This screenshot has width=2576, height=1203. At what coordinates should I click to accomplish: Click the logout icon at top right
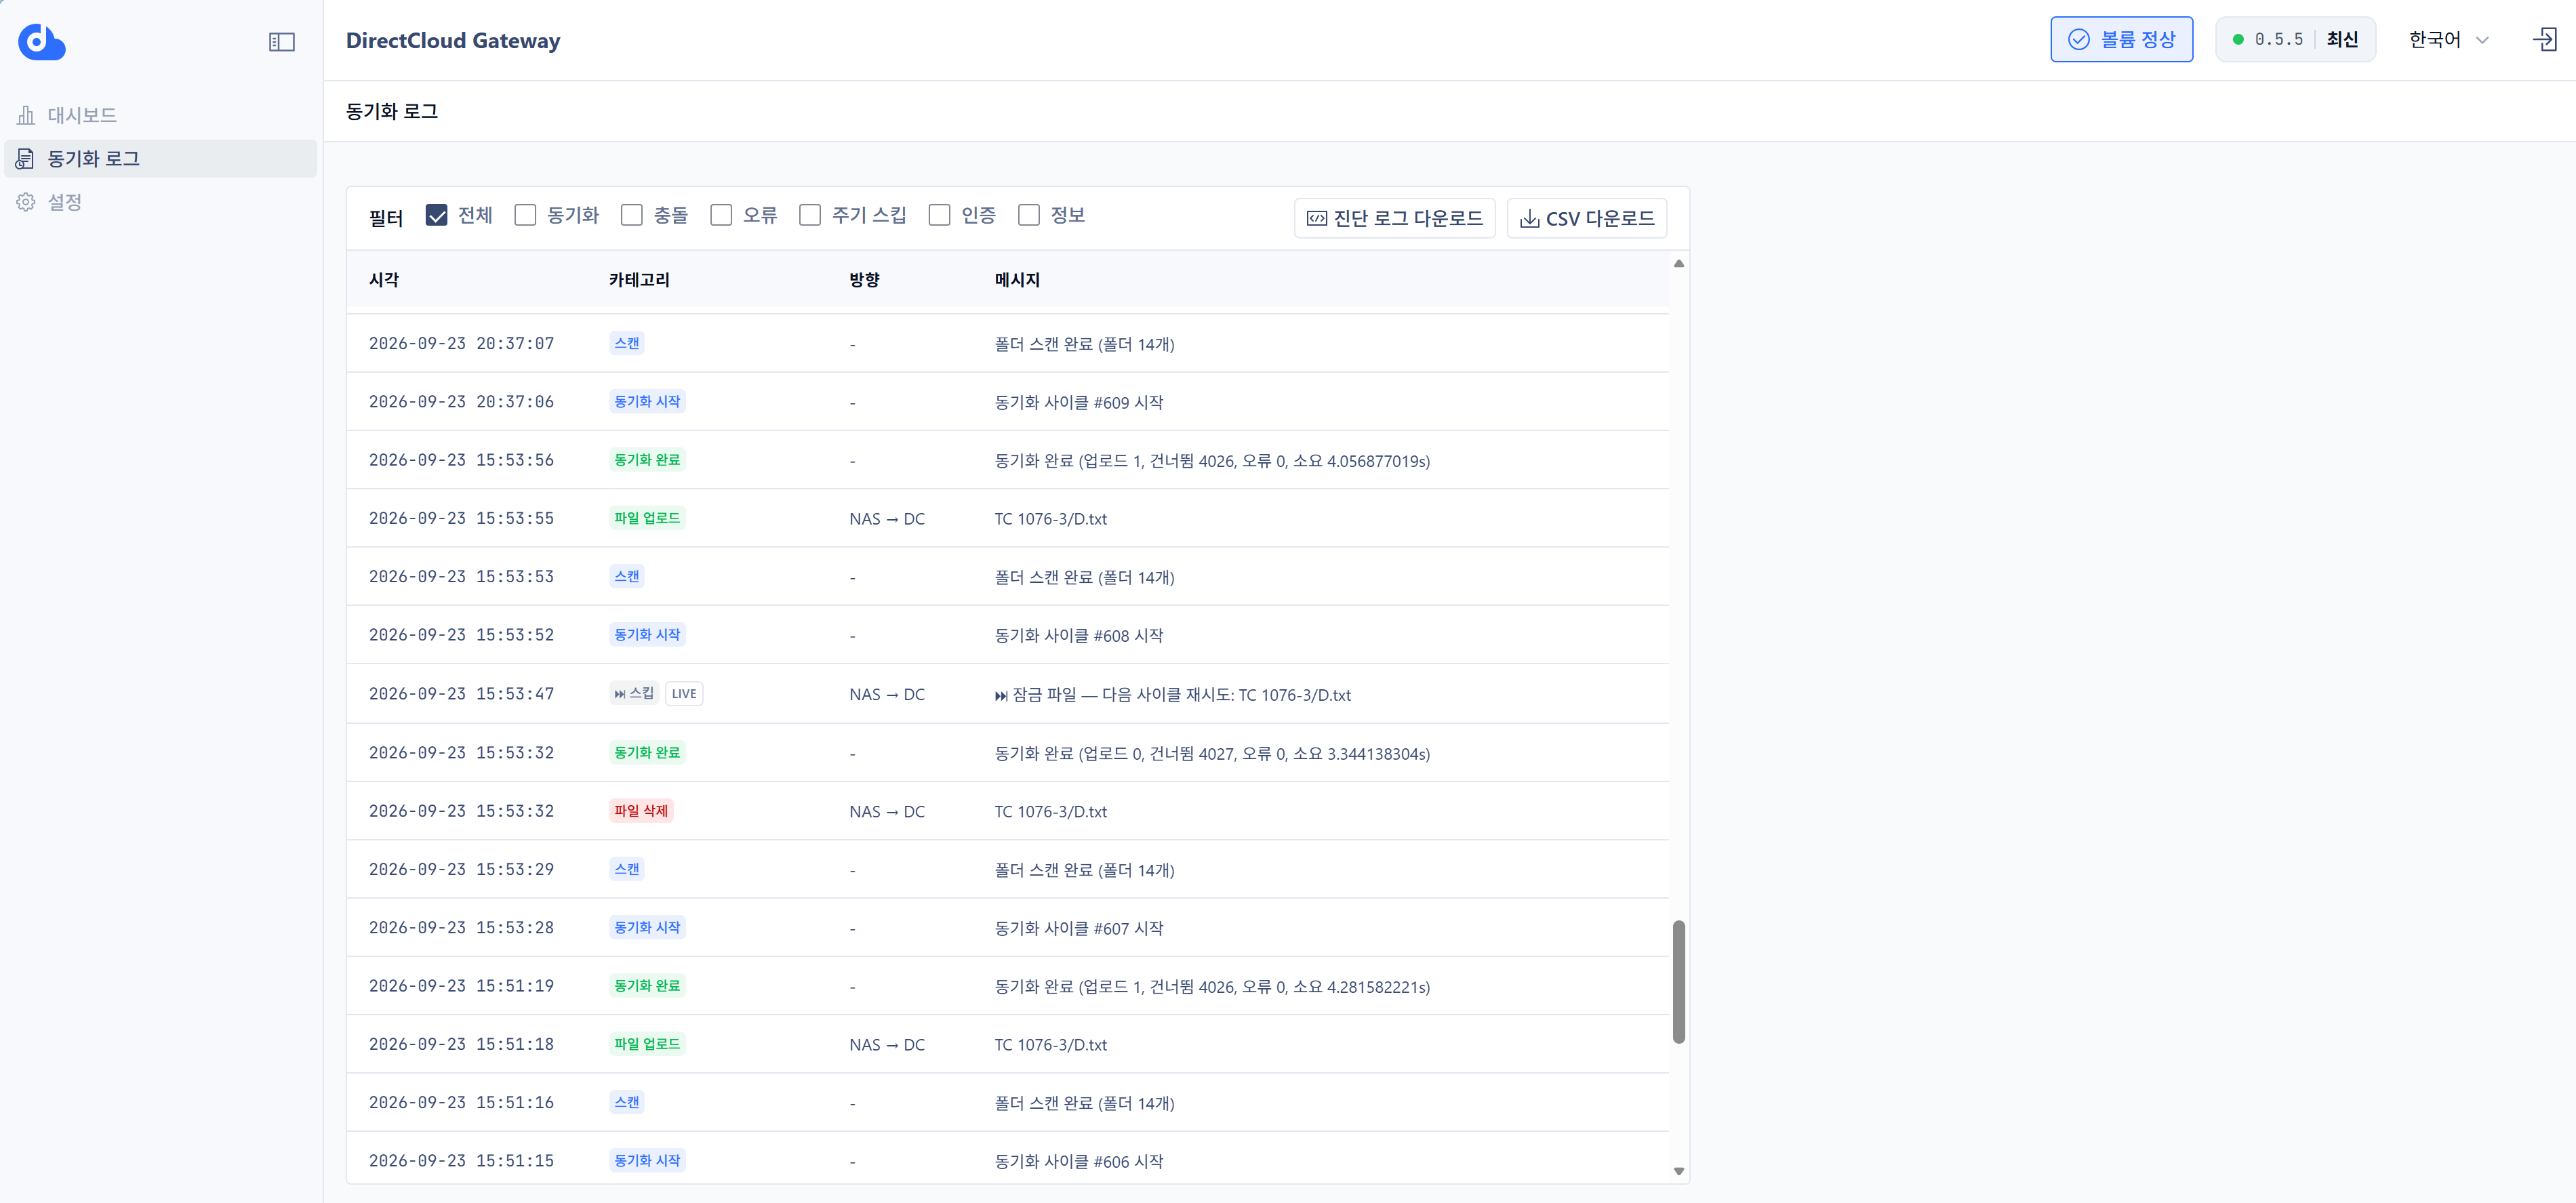click(x=2544, y=40)
